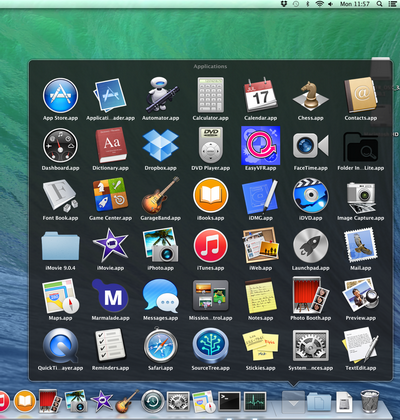Screen dimensions: 400x420
Task: Collapse the Applications stack via dock arrow
Action: 293,402
